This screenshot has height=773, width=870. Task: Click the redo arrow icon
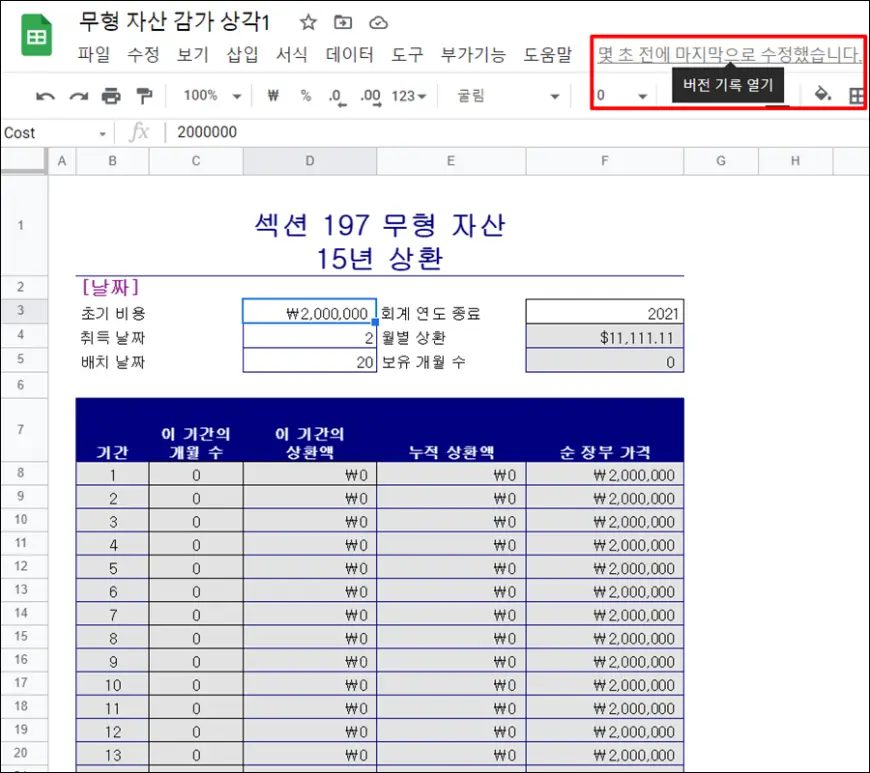(x=78, y=96)
